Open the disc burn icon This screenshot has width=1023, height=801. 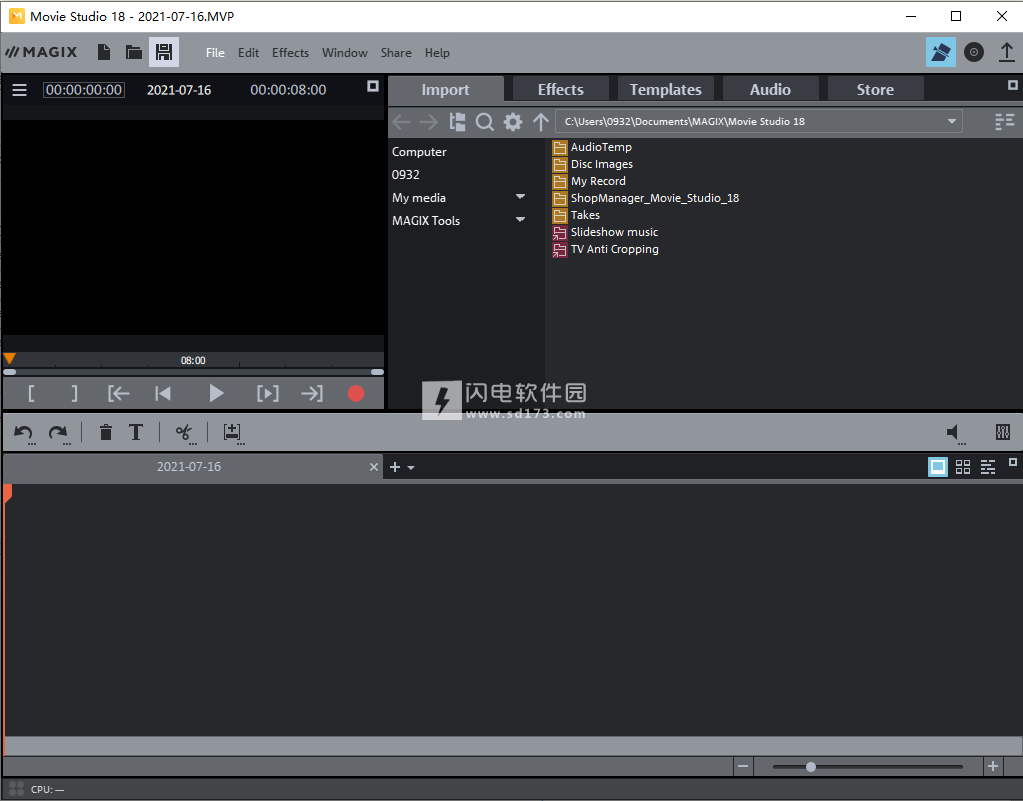pyautogui.click(x=973, y=52)
